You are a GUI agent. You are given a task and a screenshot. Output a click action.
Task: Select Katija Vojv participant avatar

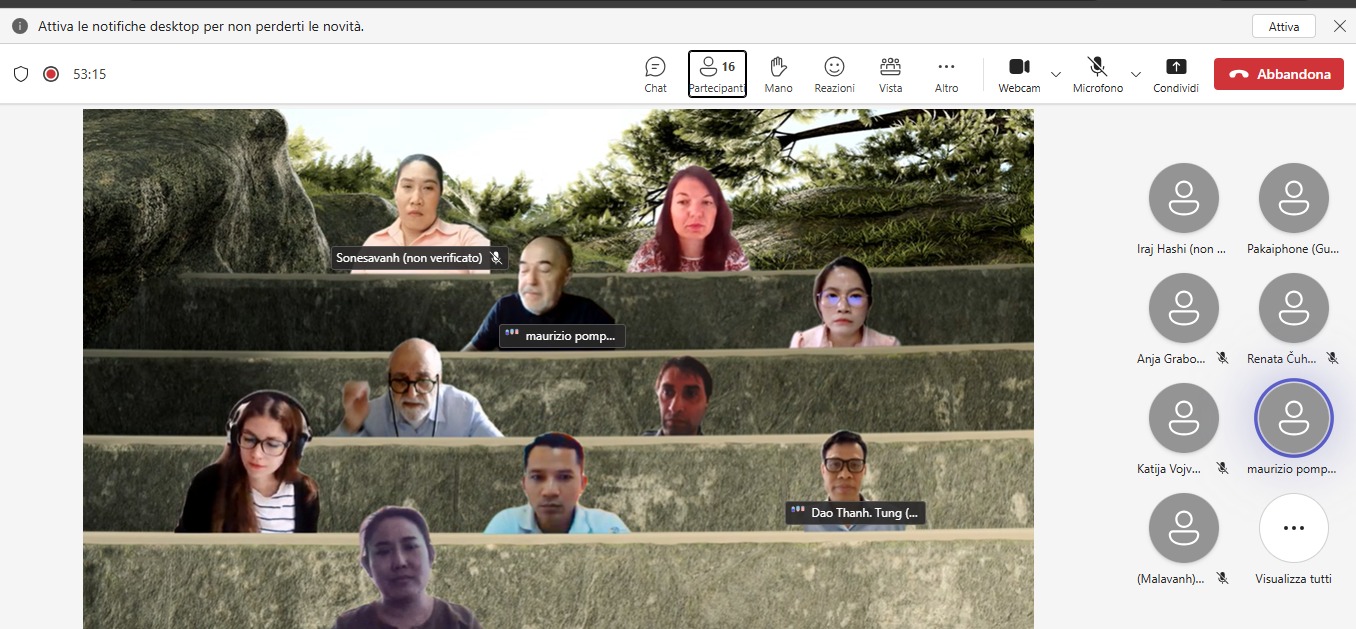click(x=1184, y=418)
